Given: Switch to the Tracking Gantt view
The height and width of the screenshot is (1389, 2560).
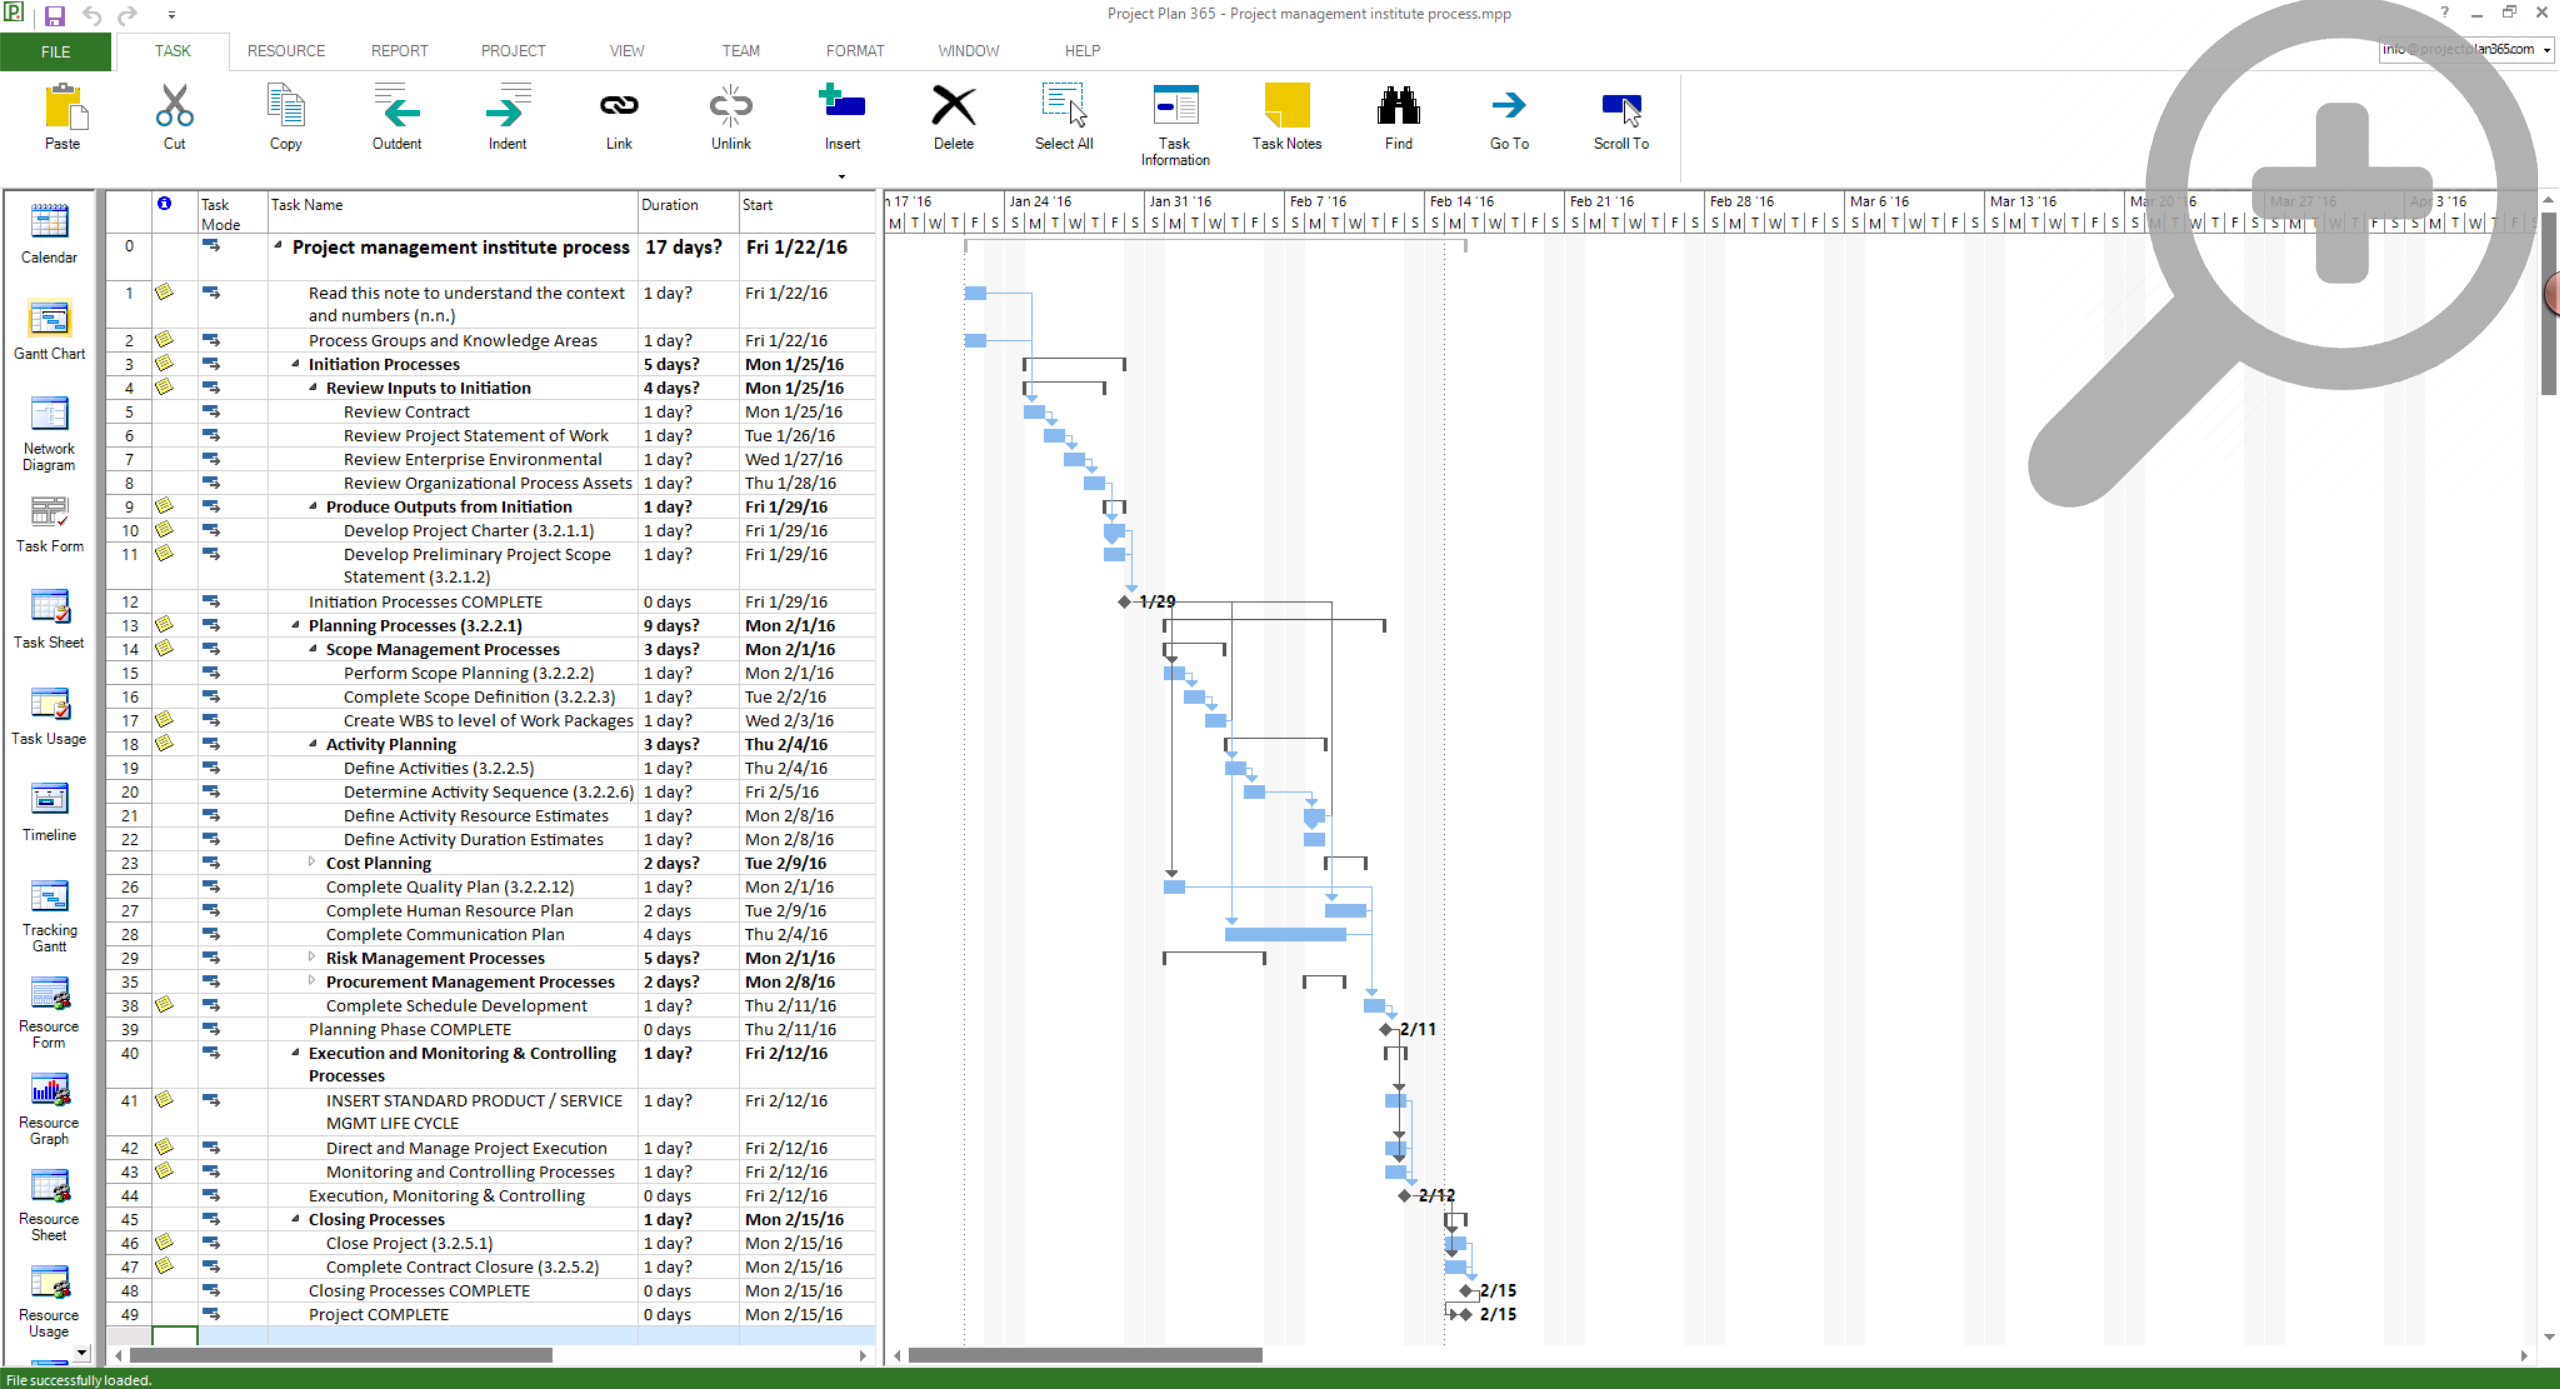Looking at the screenshot, I should [x=49, y=898].
